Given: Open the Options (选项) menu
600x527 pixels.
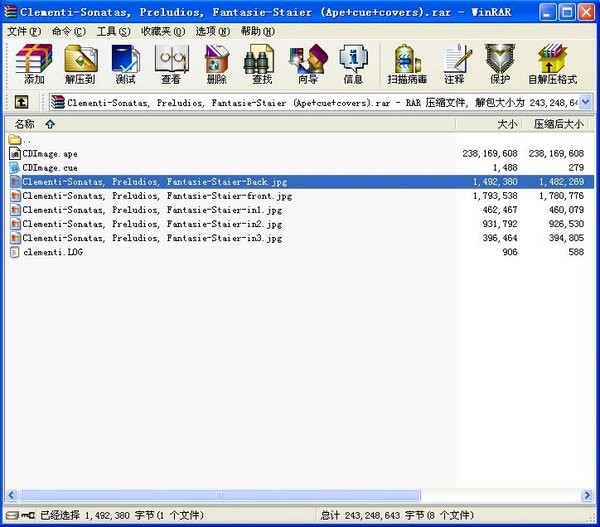Looking at the screenshot, I should click(x=213, y=31).
